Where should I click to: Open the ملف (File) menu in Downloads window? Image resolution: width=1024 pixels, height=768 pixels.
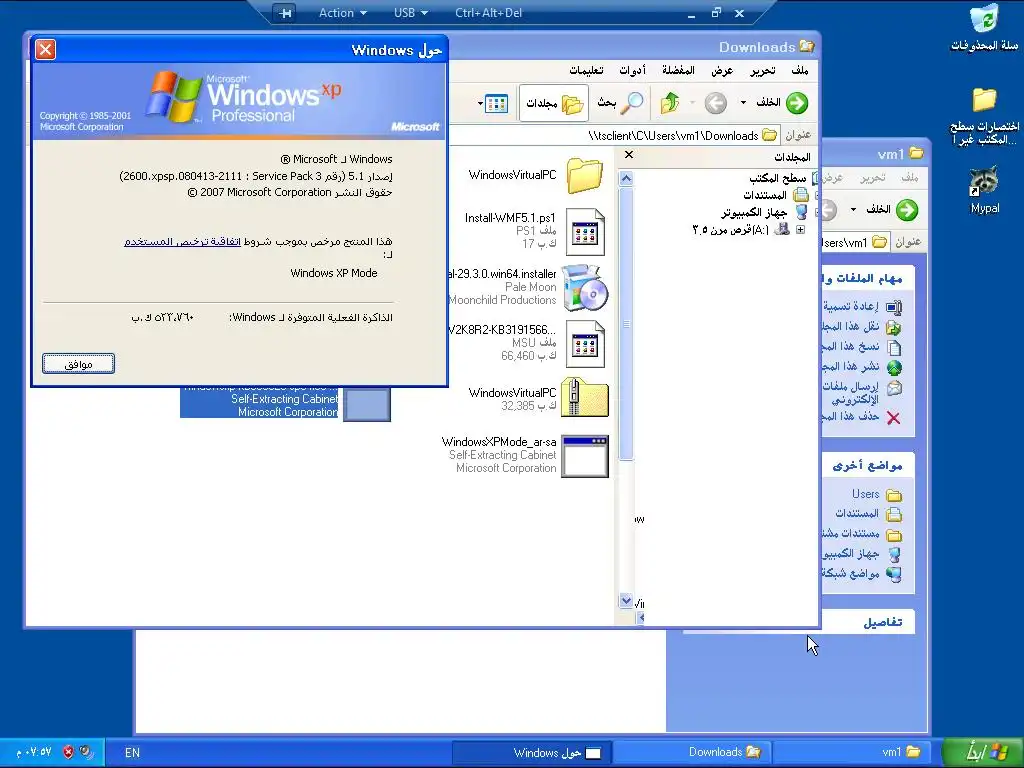[800, 71]
